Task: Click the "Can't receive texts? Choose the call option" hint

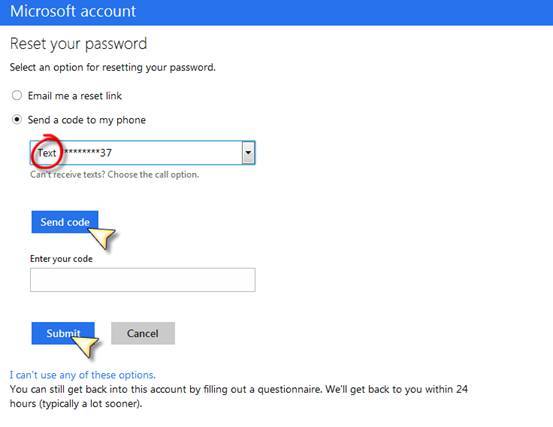Action: tap(115, 175)
